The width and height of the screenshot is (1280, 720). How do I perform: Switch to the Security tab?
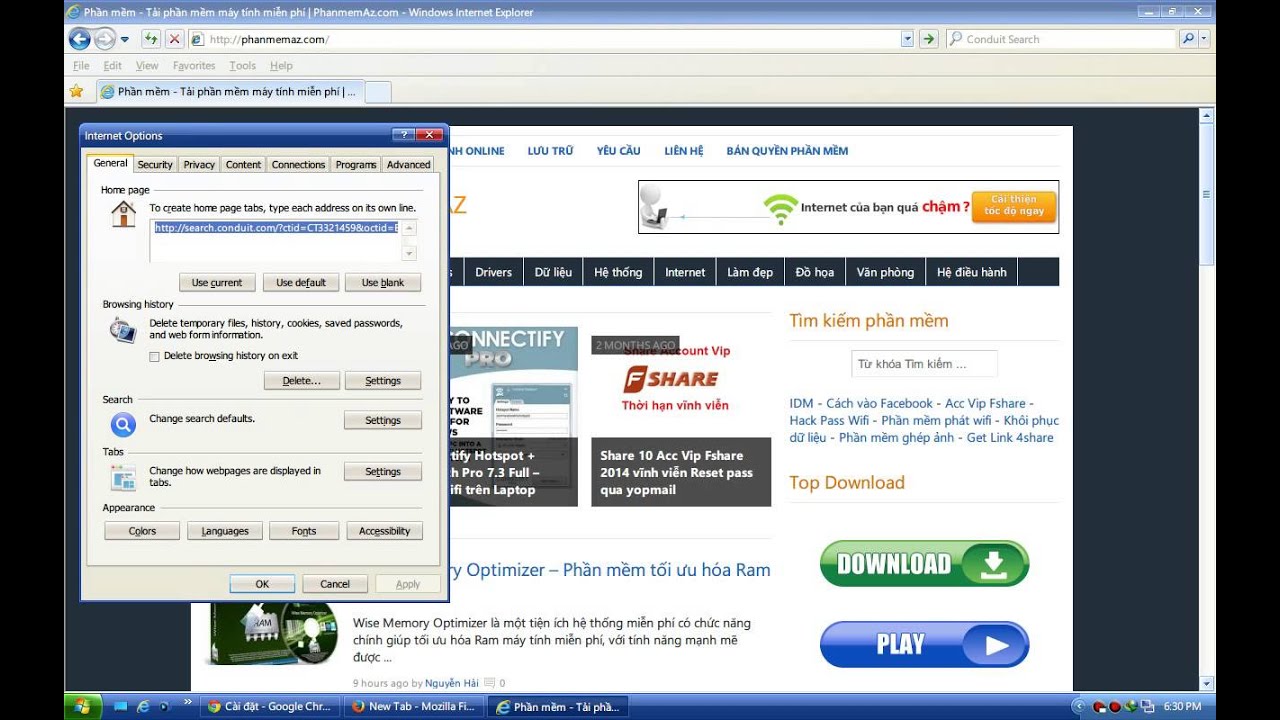(155, 165)
